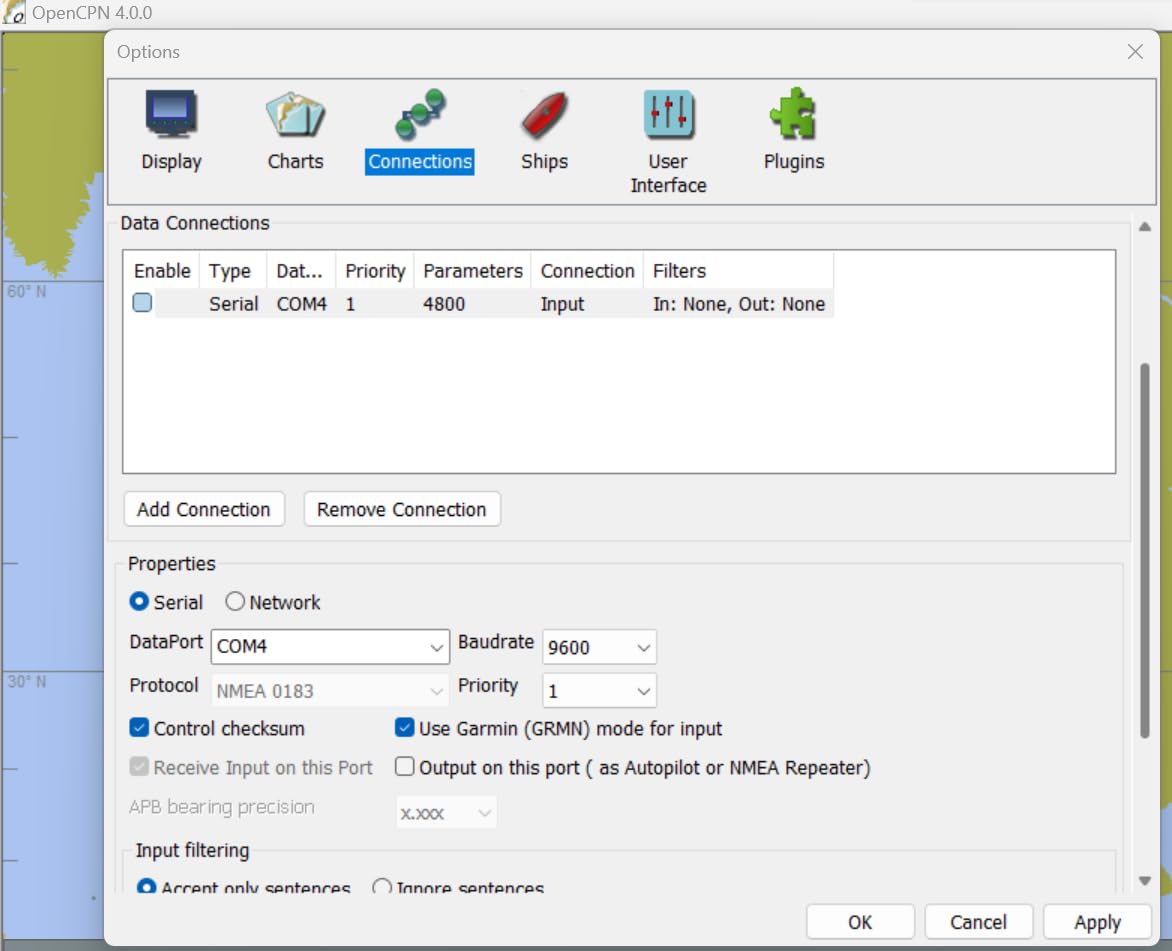The height and width of the screenshot is (951, 1172).
Task: Close the Options dialog with X
Action: [x=1135, y=52]
